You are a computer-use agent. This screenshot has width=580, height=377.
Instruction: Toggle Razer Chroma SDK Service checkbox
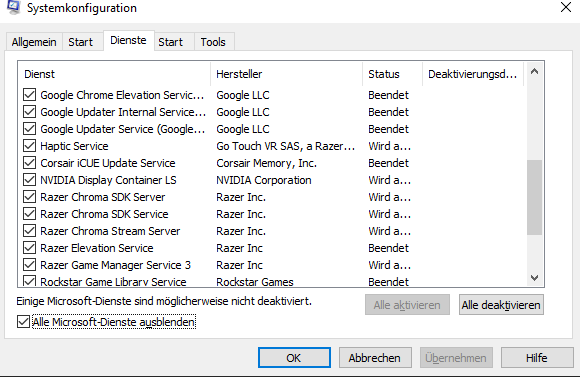tap(30, 214)
